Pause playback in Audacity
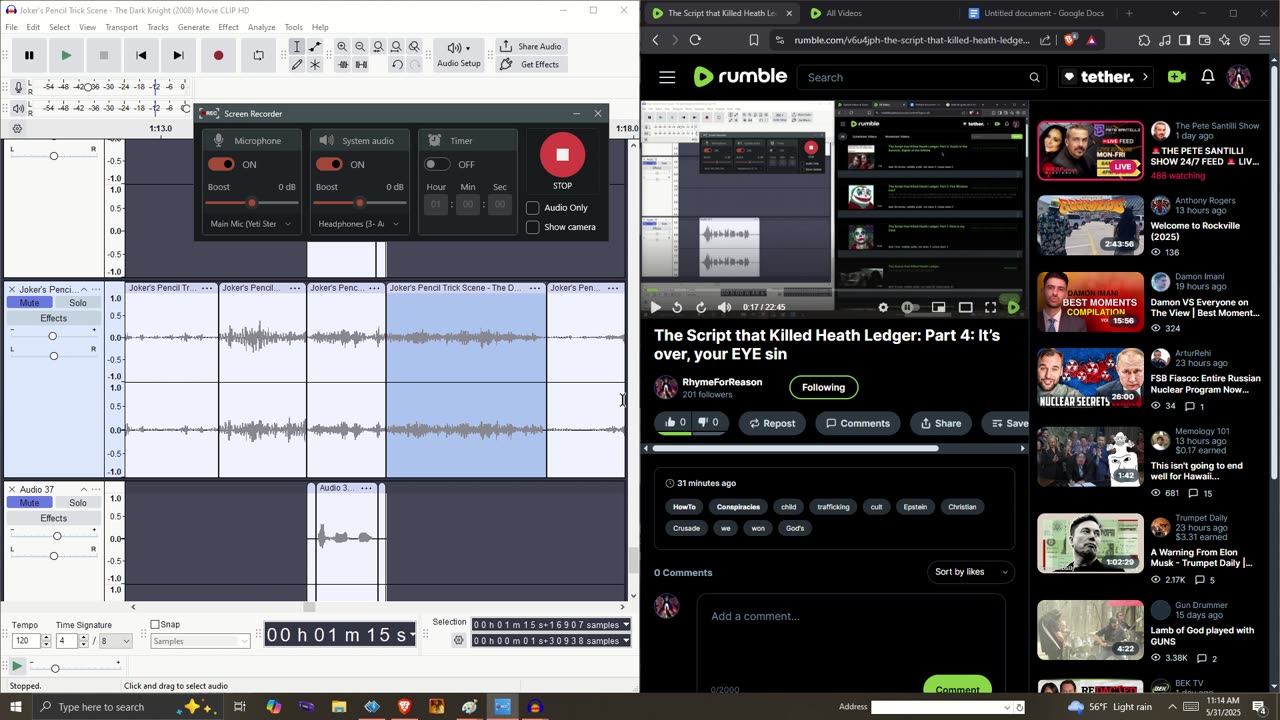The height and width of the screenshot is (720, 1280). [29, 55]
